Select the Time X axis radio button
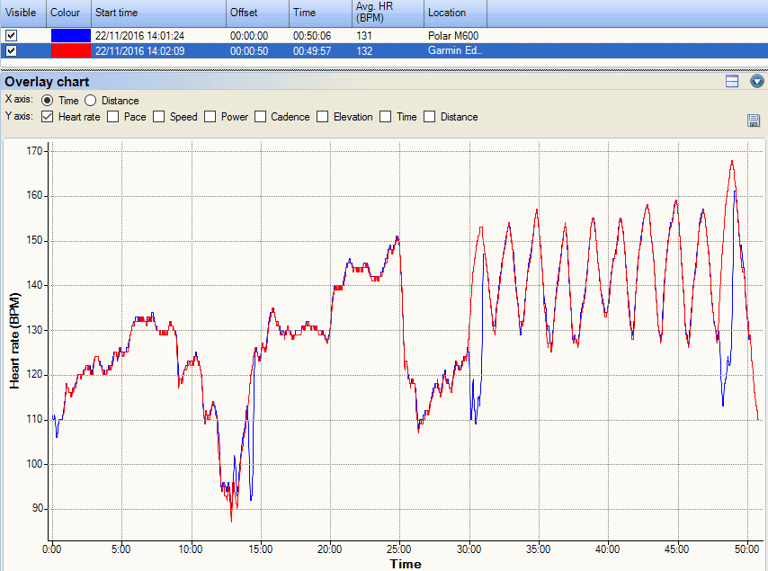Screen dimensions: 768x571 [x=47, y=100]
